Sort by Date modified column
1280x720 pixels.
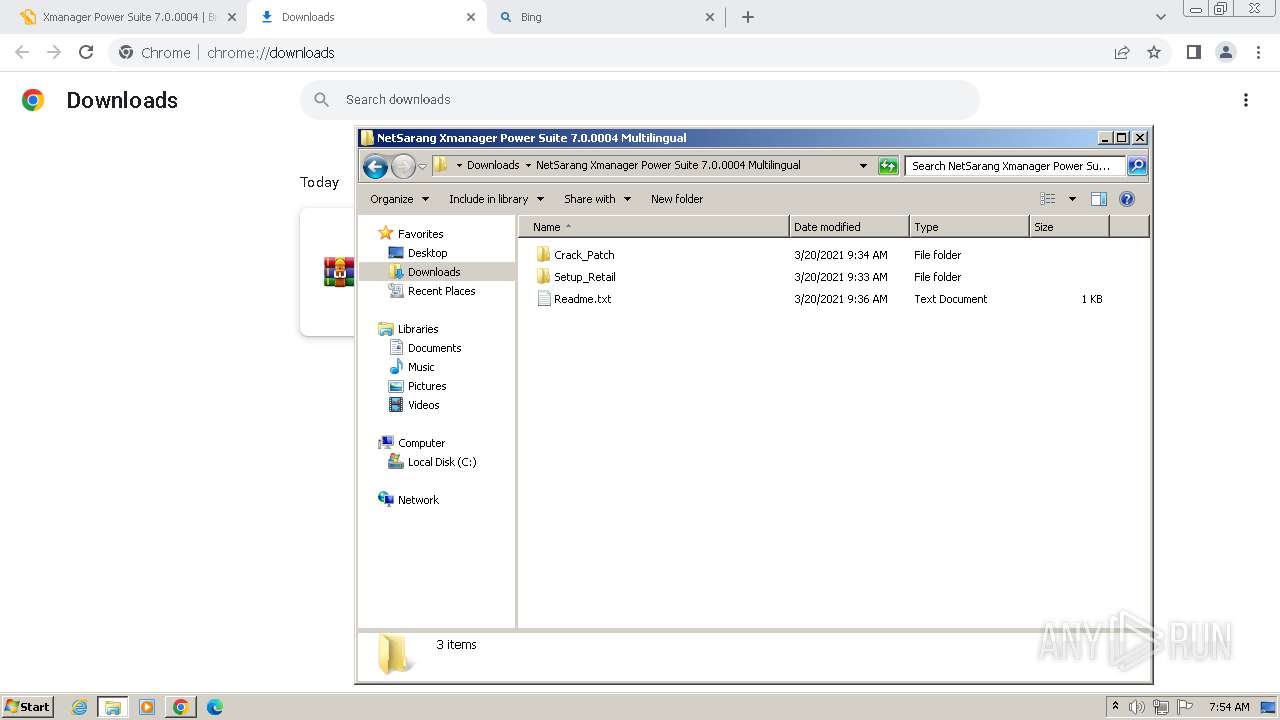(849, 227)
